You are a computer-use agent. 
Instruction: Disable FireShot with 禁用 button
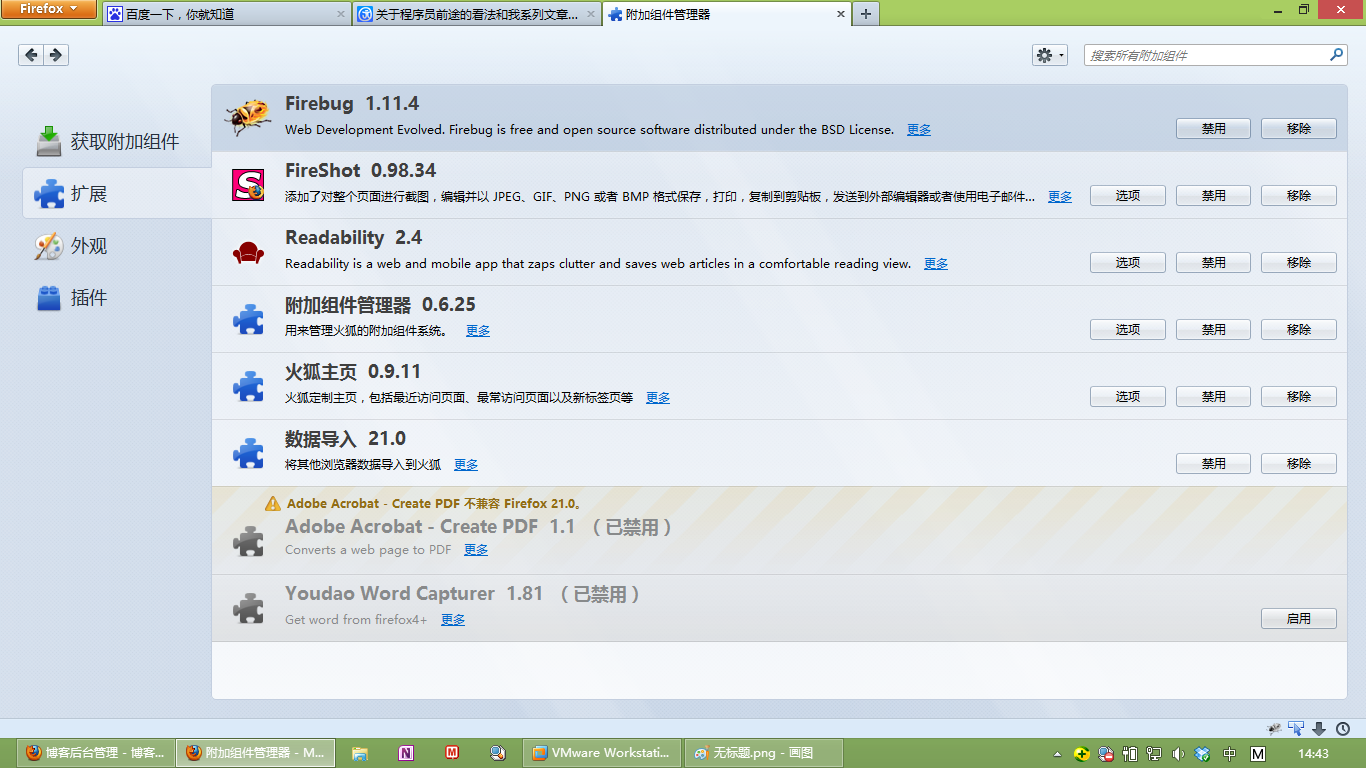coord(1213,196)
